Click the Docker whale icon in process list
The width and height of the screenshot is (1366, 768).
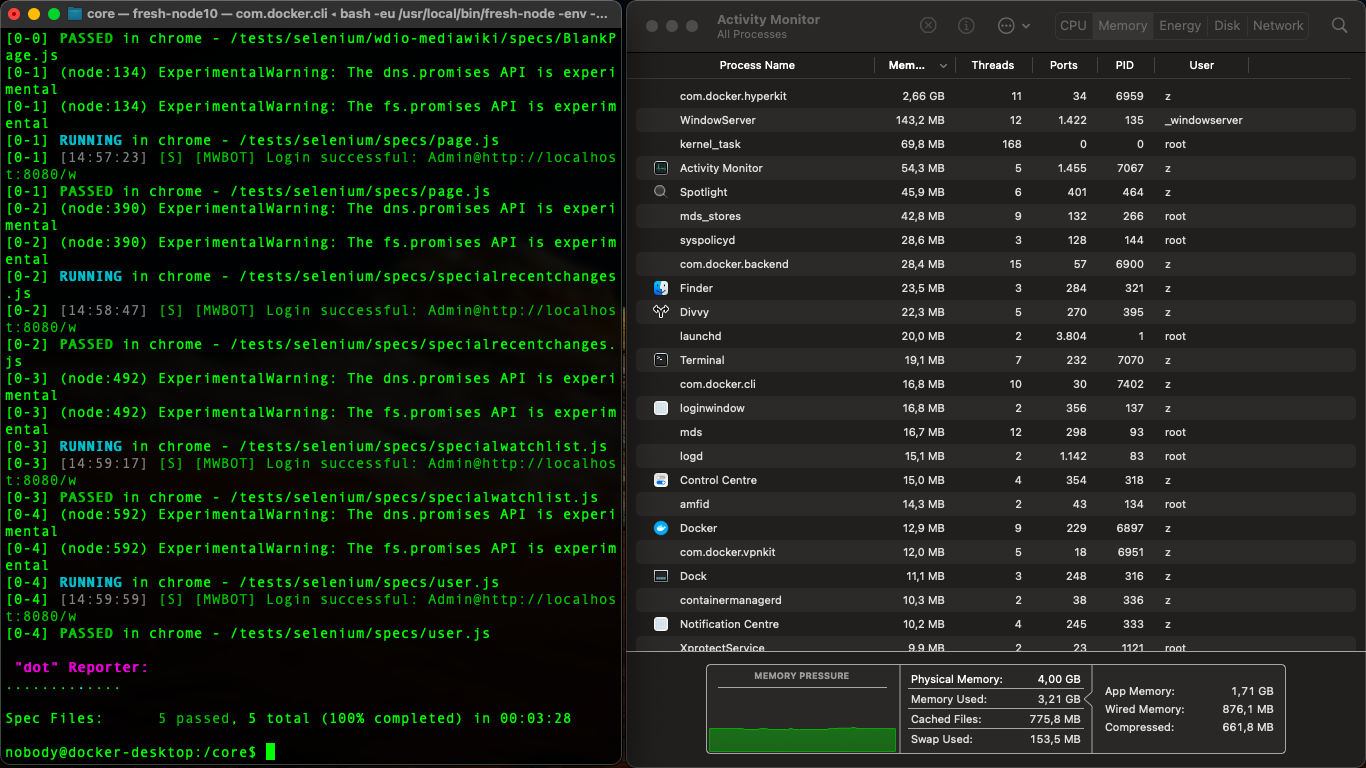[x=660, y=528]
